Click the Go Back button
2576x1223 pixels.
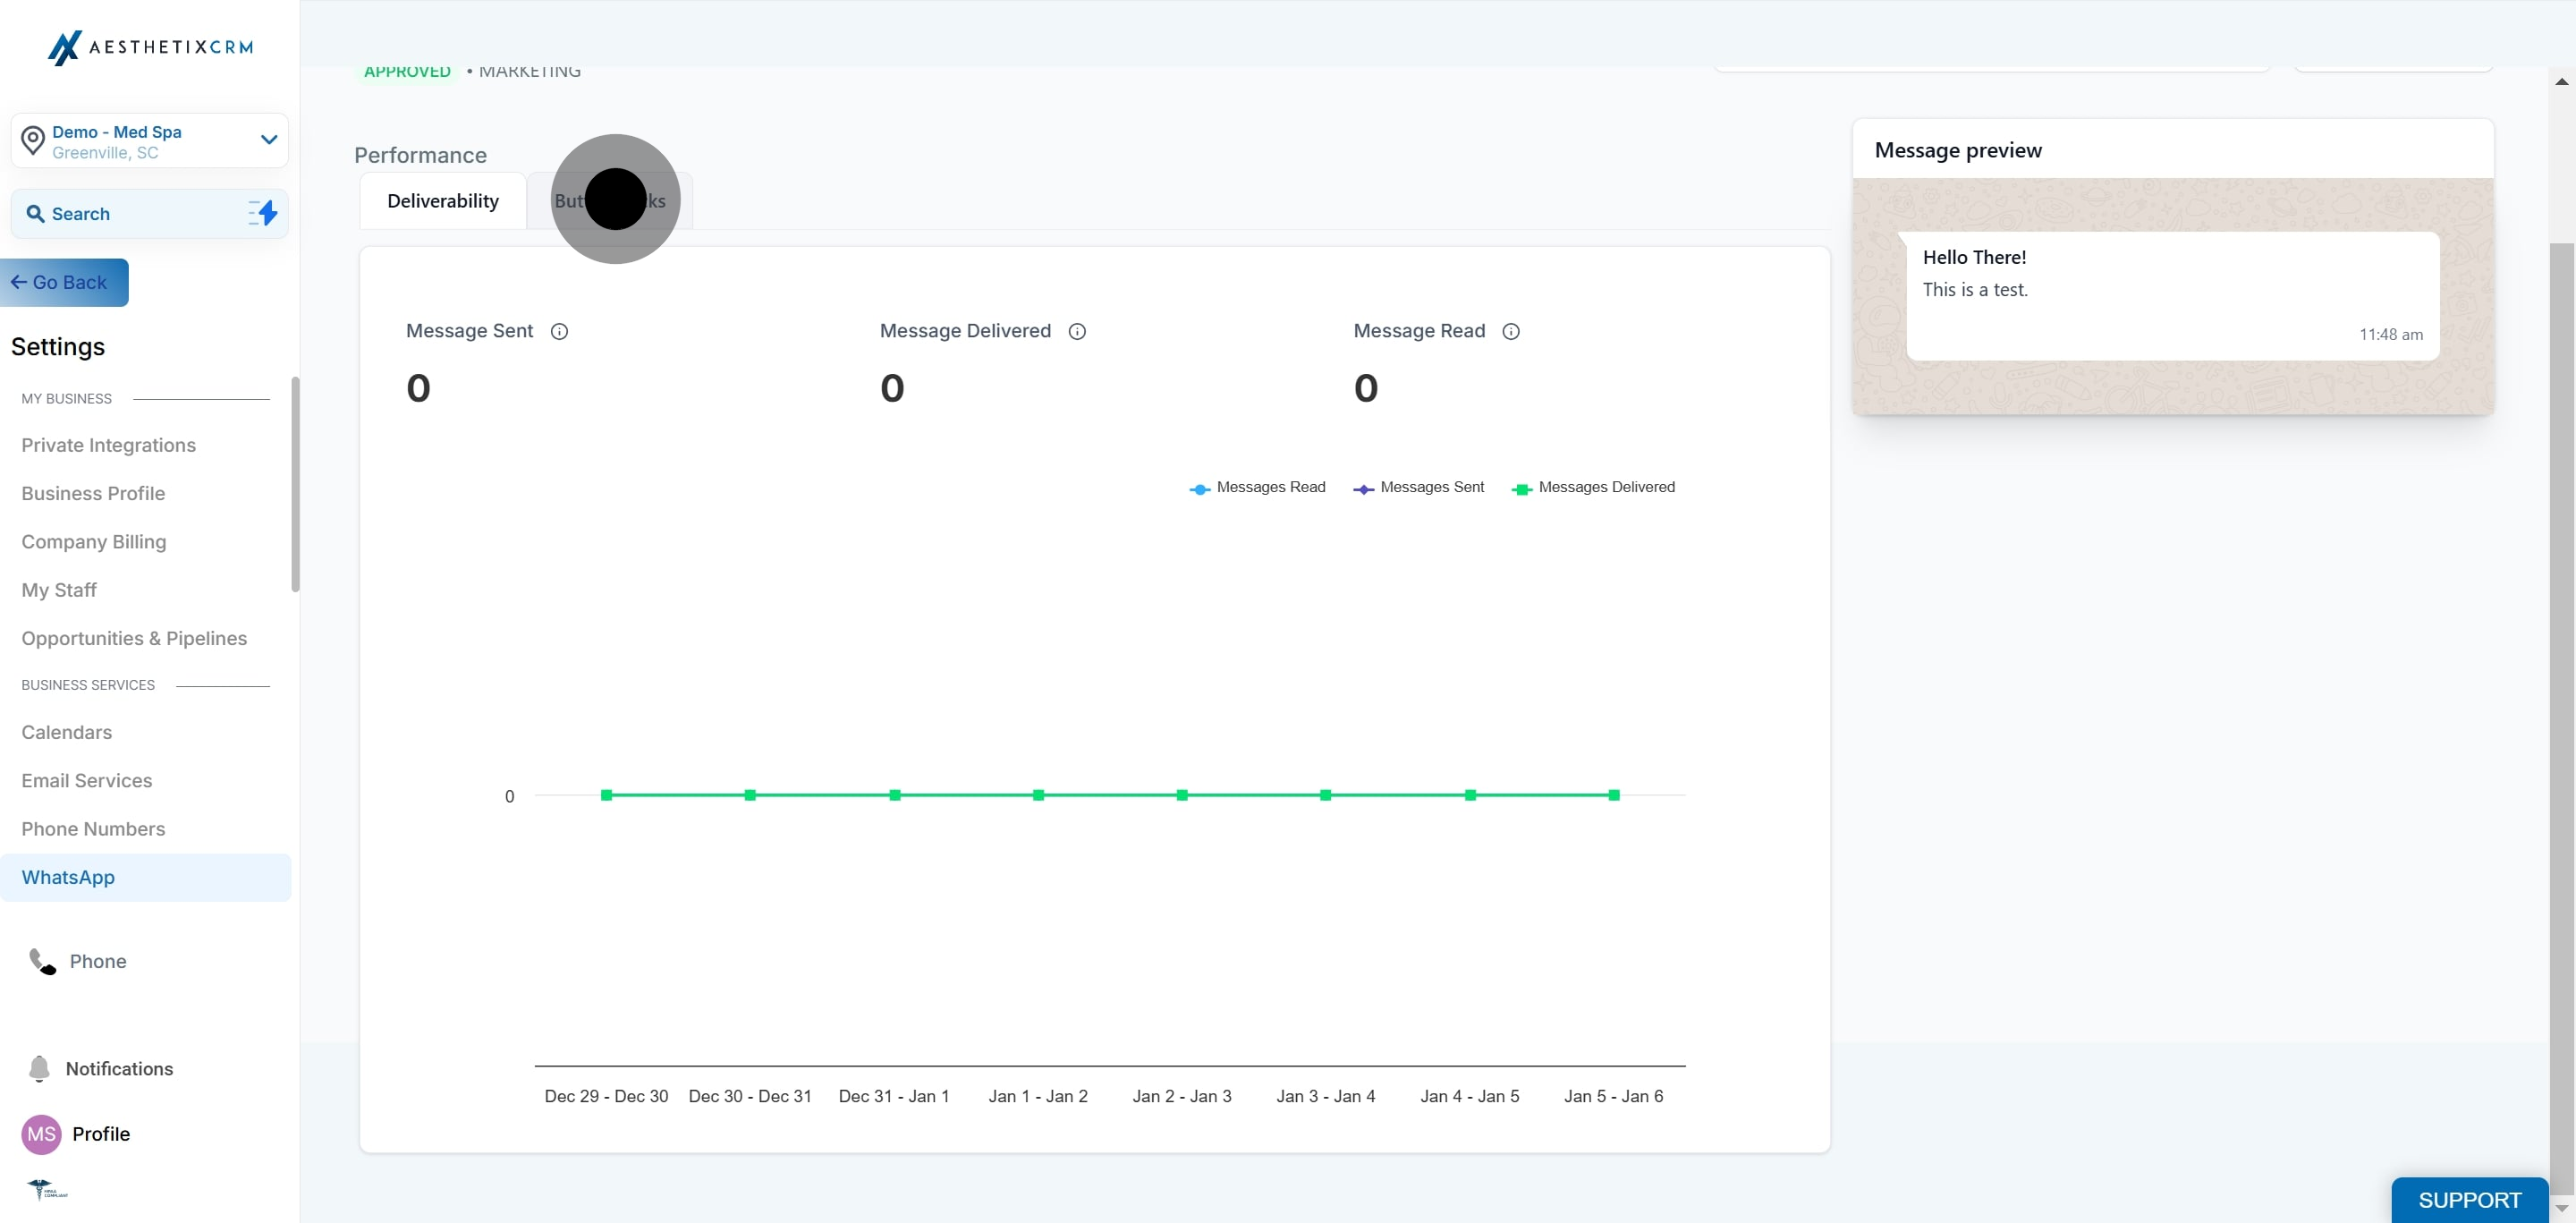(x=64, y=282)
